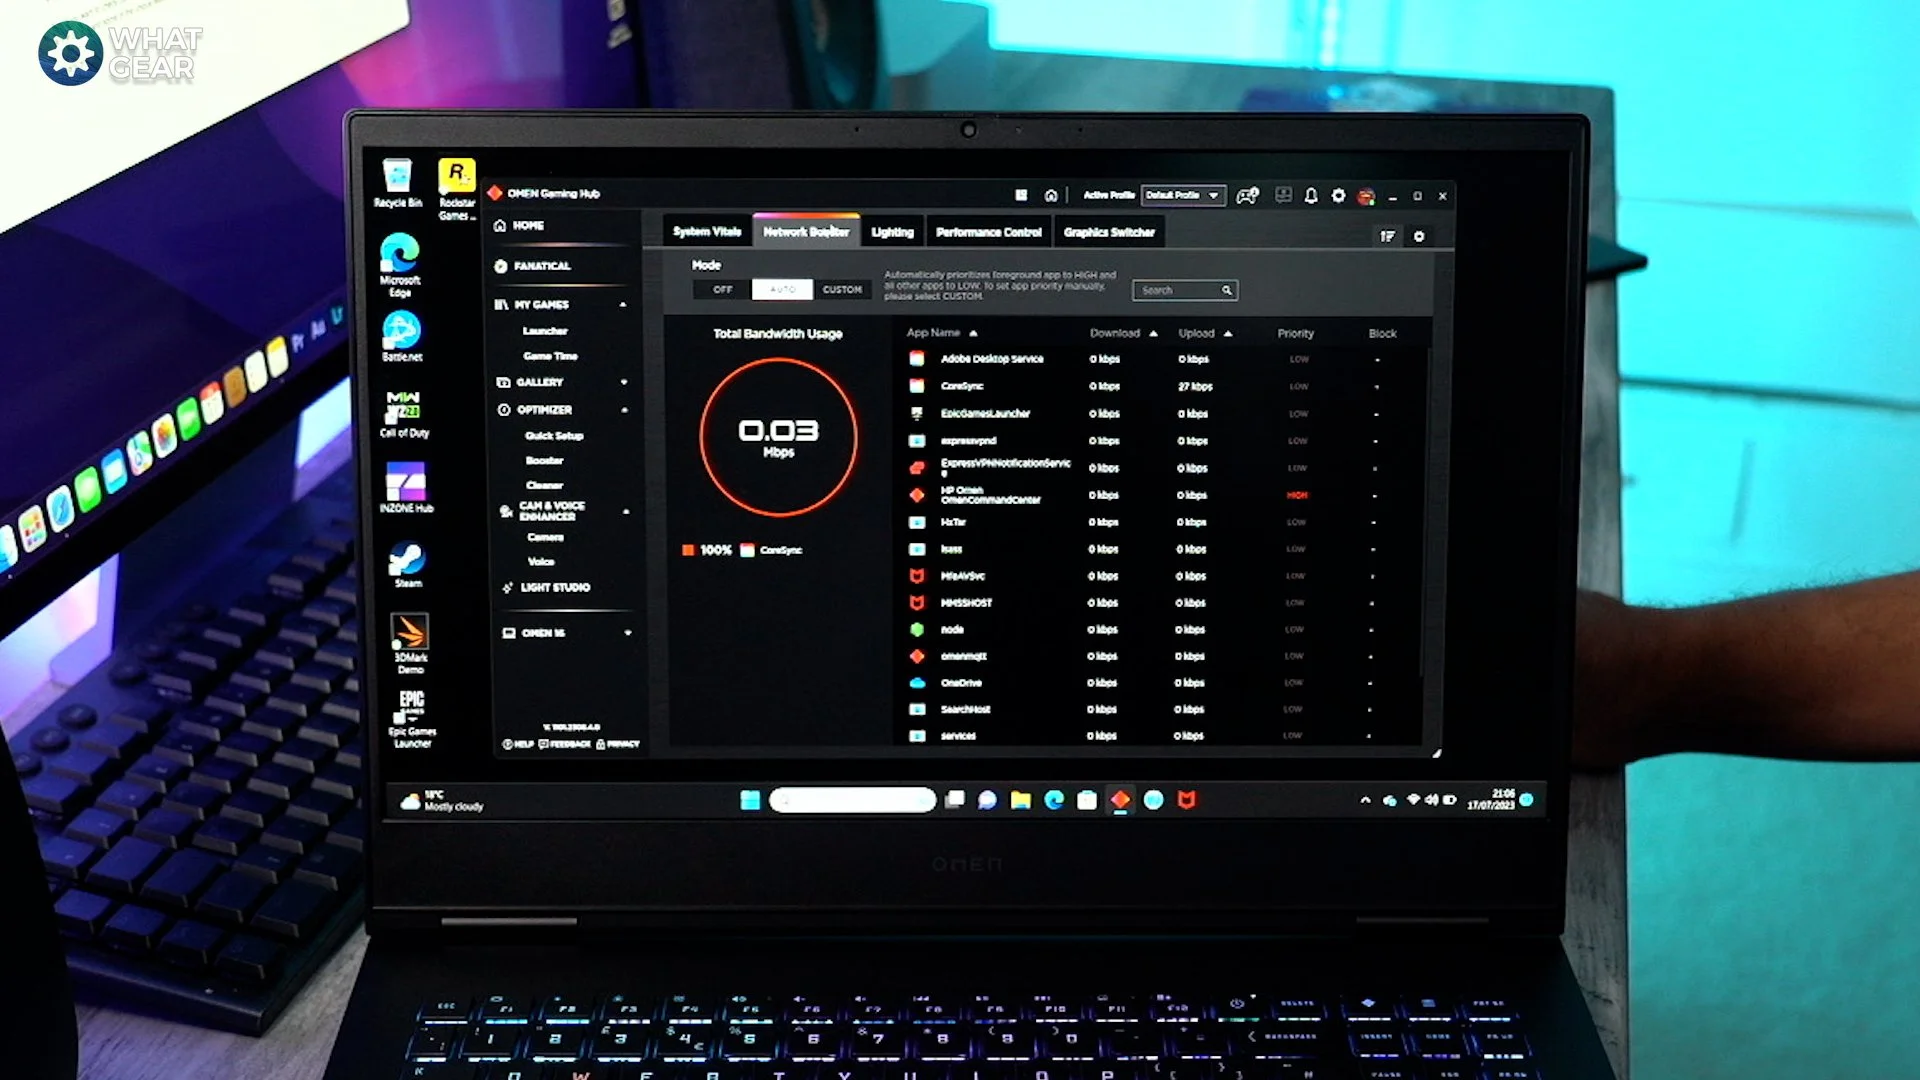This screenshot has height=1080, width=1920.
Task: Open LIGHT STUDIO in the sidebar
Action: [x=547, y=587]
